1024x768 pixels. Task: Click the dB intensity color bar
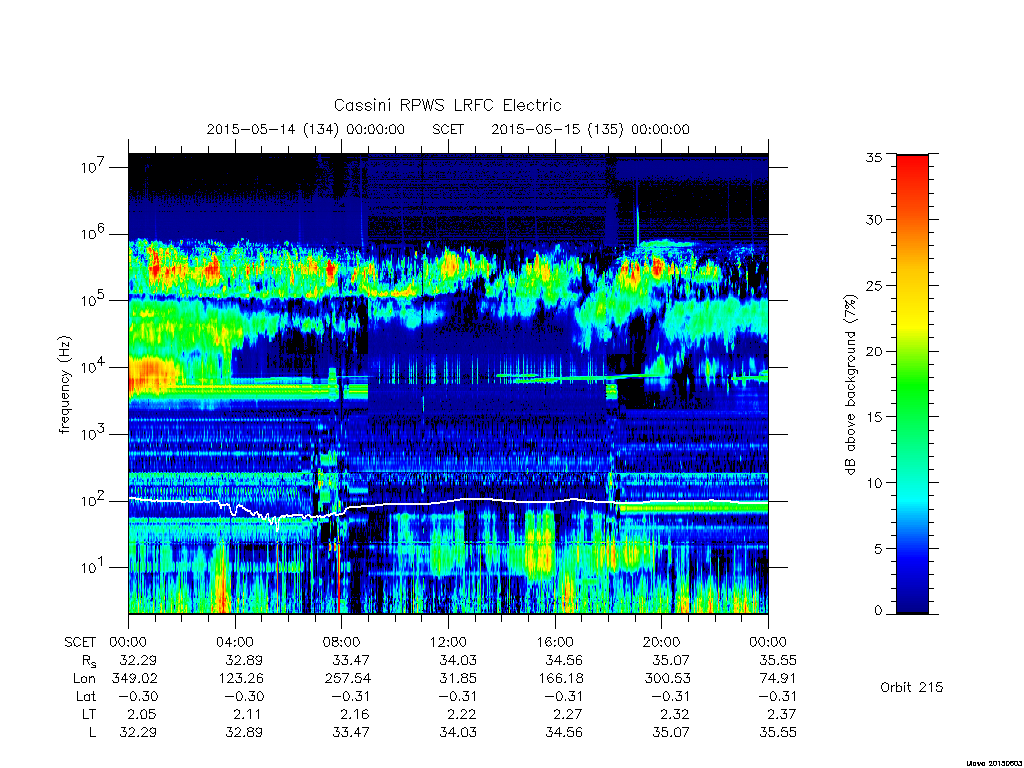coord(912,384)
